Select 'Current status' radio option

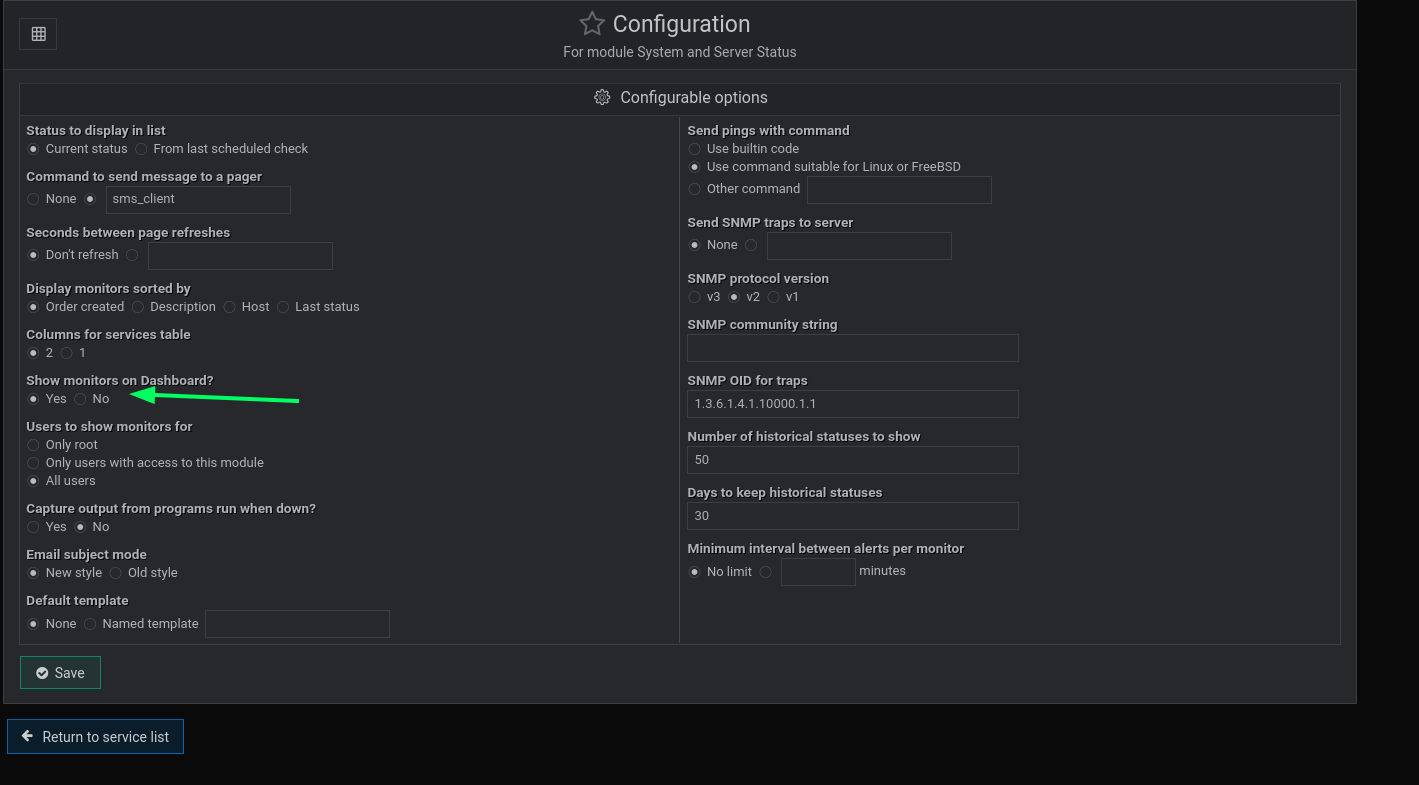point(33,149)
